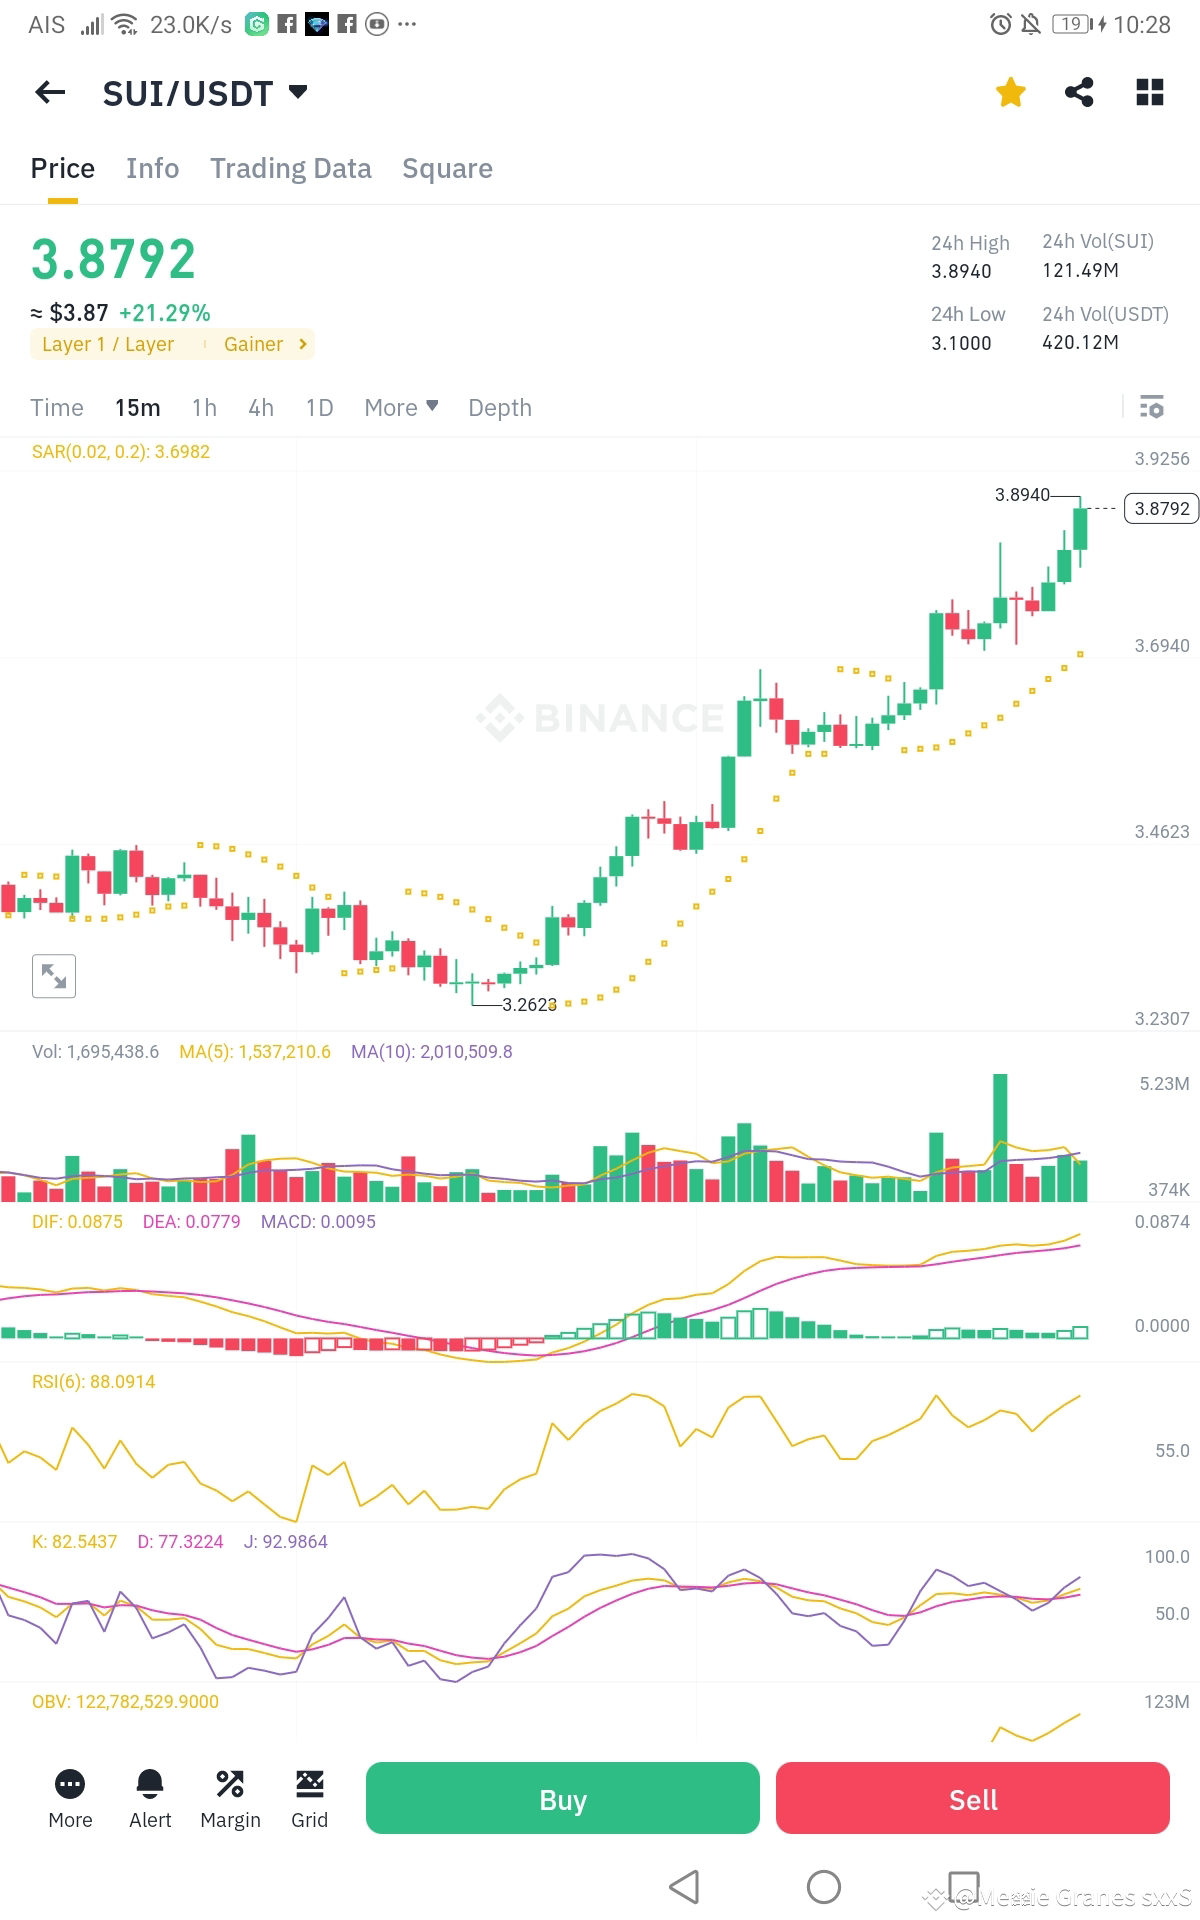Open the SUI/USDT pair selector dropdown

[x=205, y=93]
